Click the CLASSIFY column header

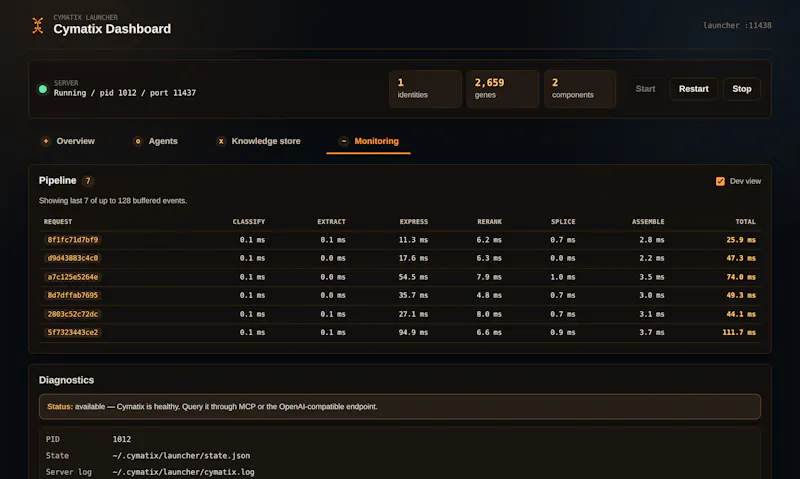[x=248, y=221]
